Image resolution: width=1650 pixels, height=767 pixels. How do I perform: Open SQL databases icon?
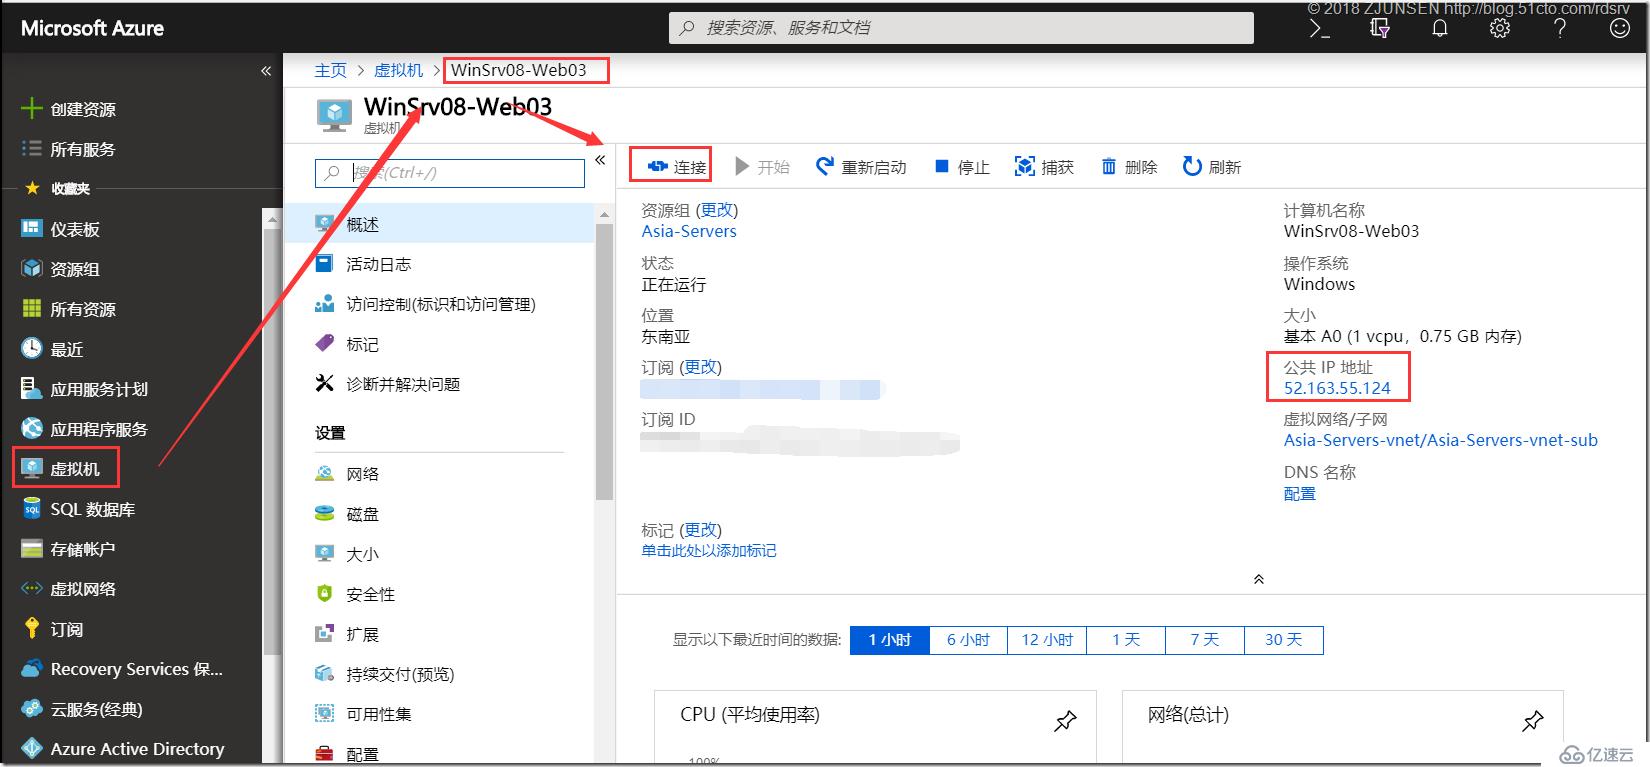click(32, 509)
